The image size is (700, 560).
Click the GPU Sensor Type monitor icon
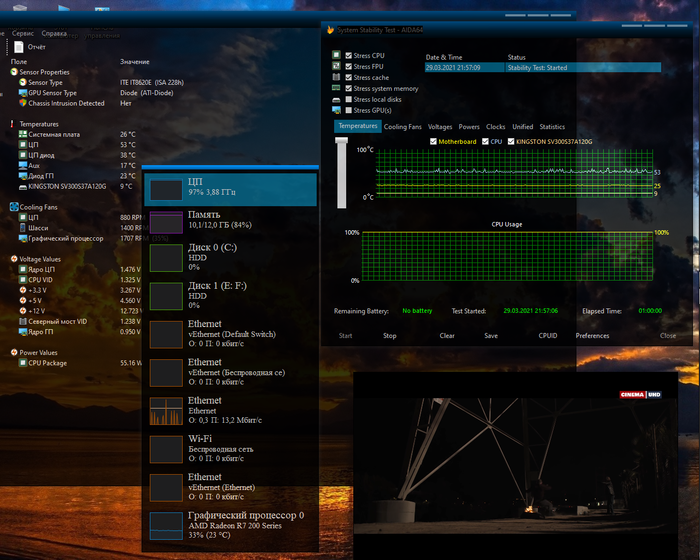(x=23, y=93)
